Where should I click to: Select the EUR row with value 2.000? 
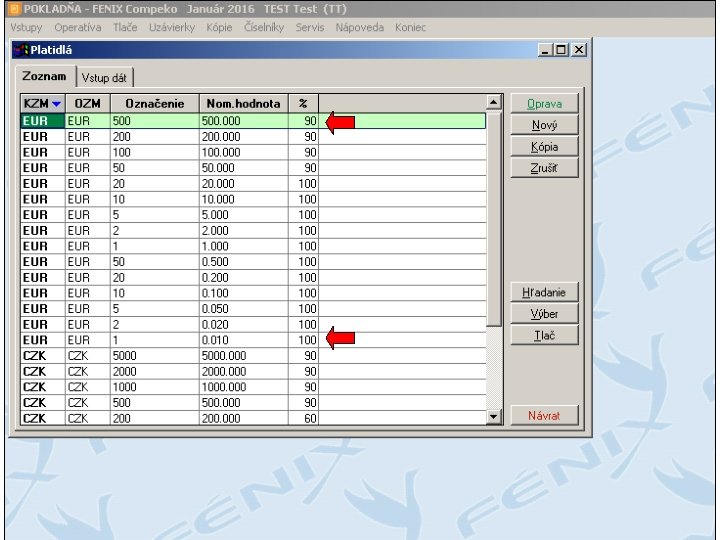pos(253,231)
